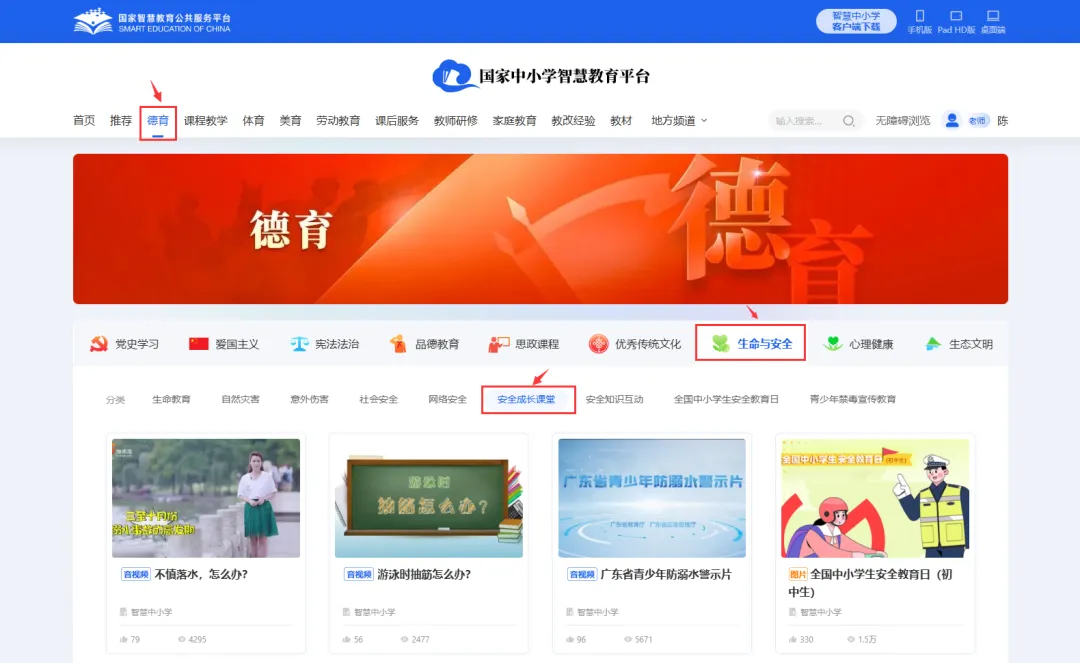Click the title 广东省青少年防溺水警示片

coord(666,574)
